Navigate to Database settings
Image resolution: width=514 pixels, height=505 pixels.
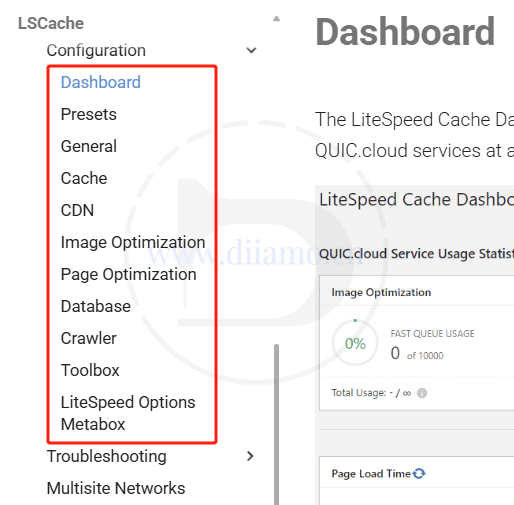click(96, 306)
